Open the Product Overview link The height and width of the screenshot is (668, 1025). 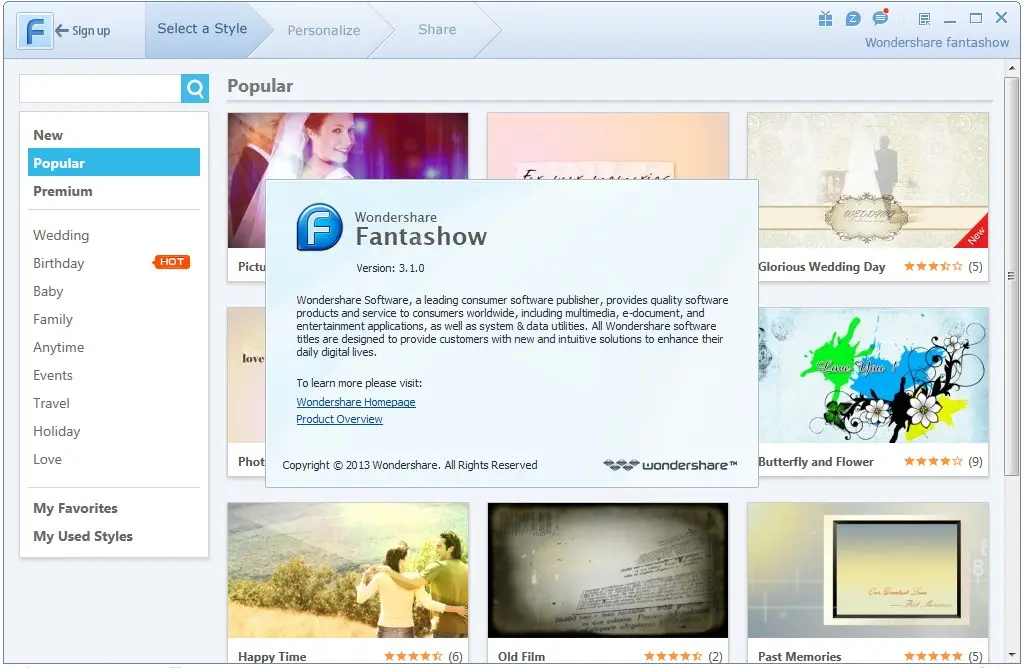(x=339, y=419)
